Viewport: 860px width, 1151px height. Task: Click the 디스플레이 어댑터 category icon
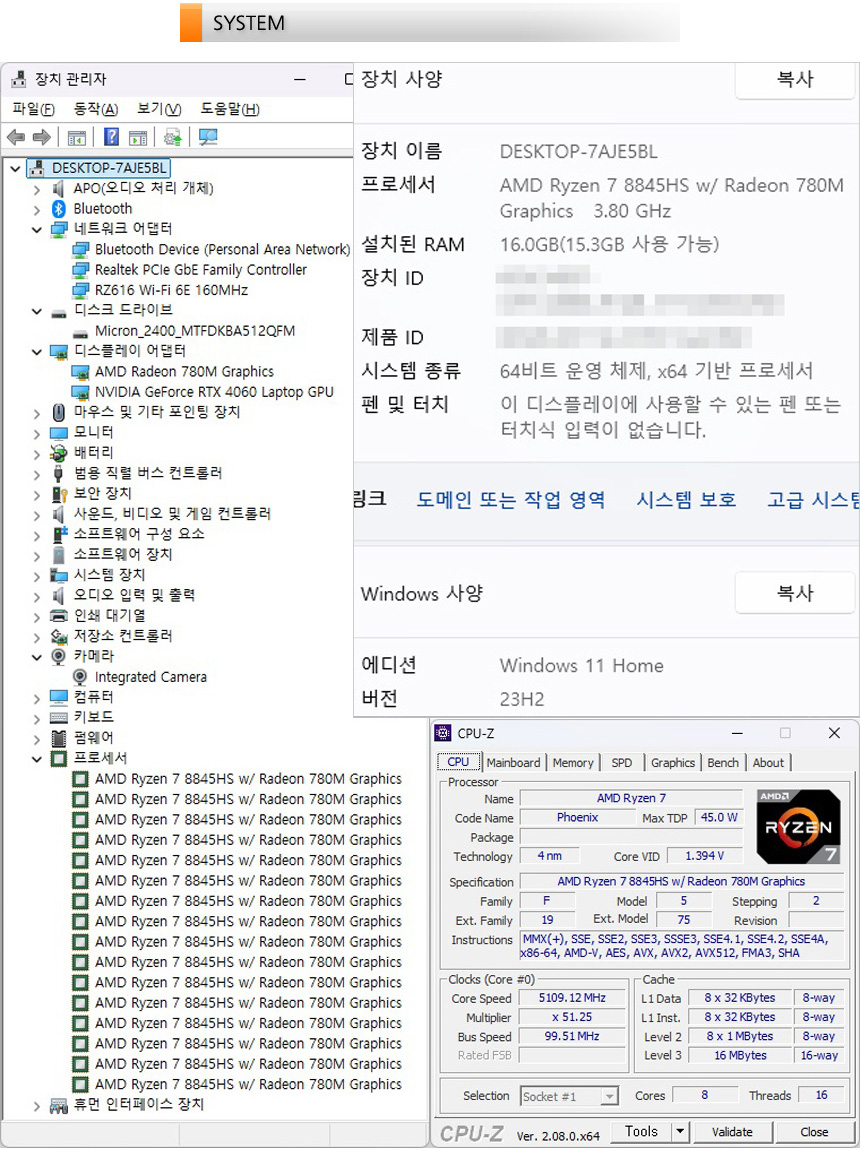point(59,352)
